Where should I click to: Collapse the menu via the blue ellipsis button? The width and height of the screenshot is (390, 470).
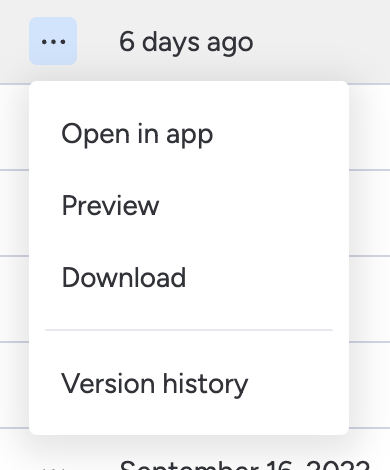click(x=53, y=41)
